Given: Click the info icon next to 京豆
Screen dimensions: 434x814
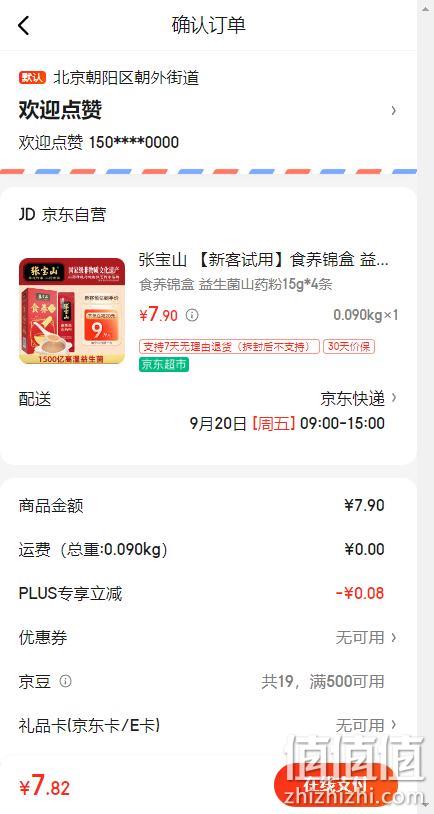Looking at the screenshot, I should [65, 681].
